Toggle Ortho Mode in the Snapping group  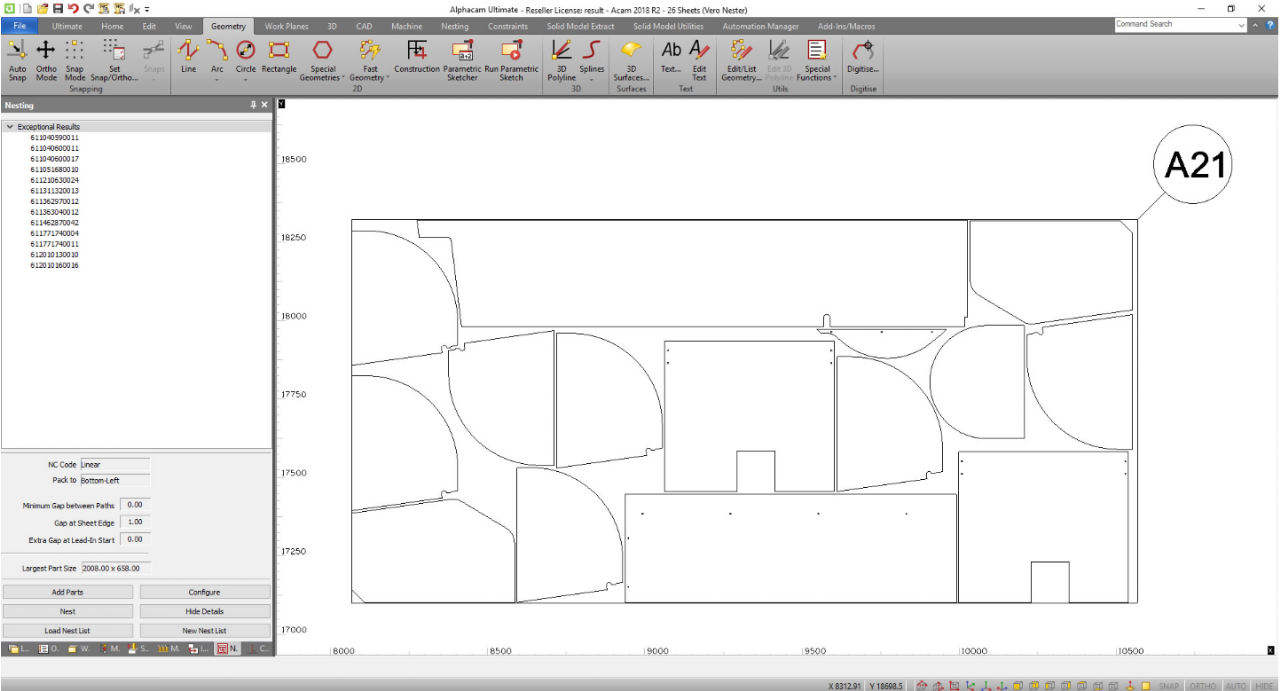coord(46,60)
